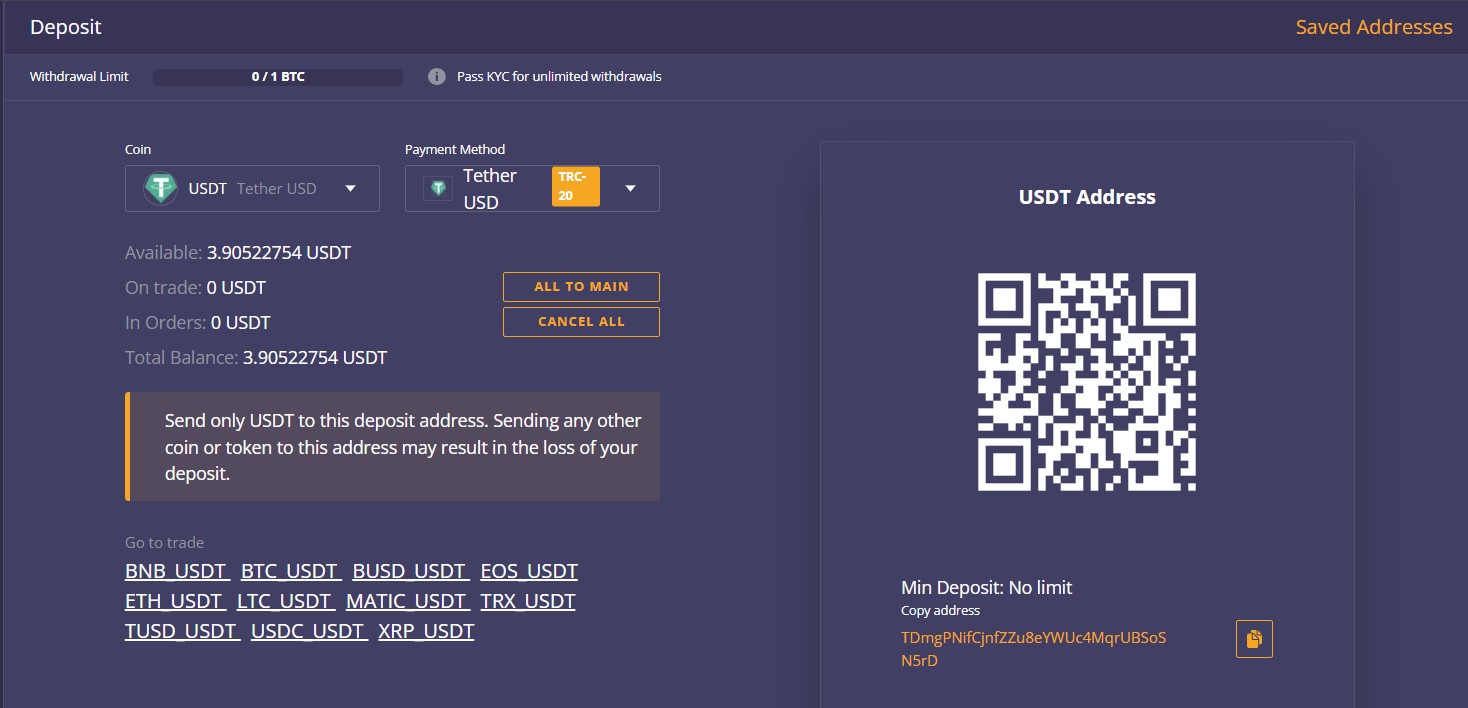
Task: Click the Available 3.90522754 USDT balance
Action: coord(279,253)
